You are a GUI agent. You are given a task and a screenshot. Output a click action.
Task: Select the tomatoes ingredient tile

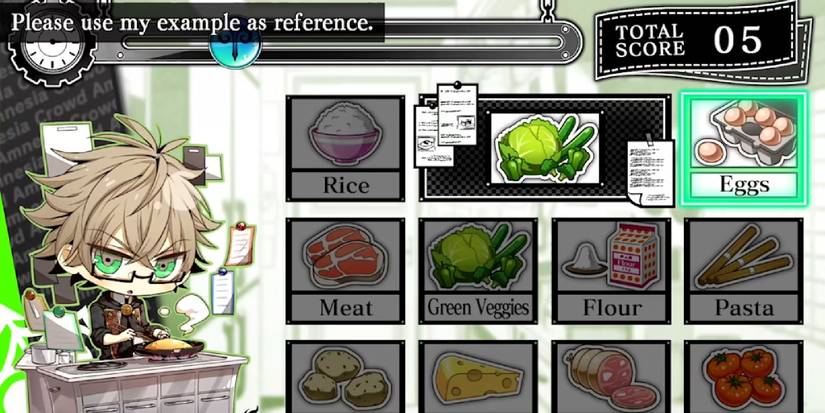[x=744, y=377]
